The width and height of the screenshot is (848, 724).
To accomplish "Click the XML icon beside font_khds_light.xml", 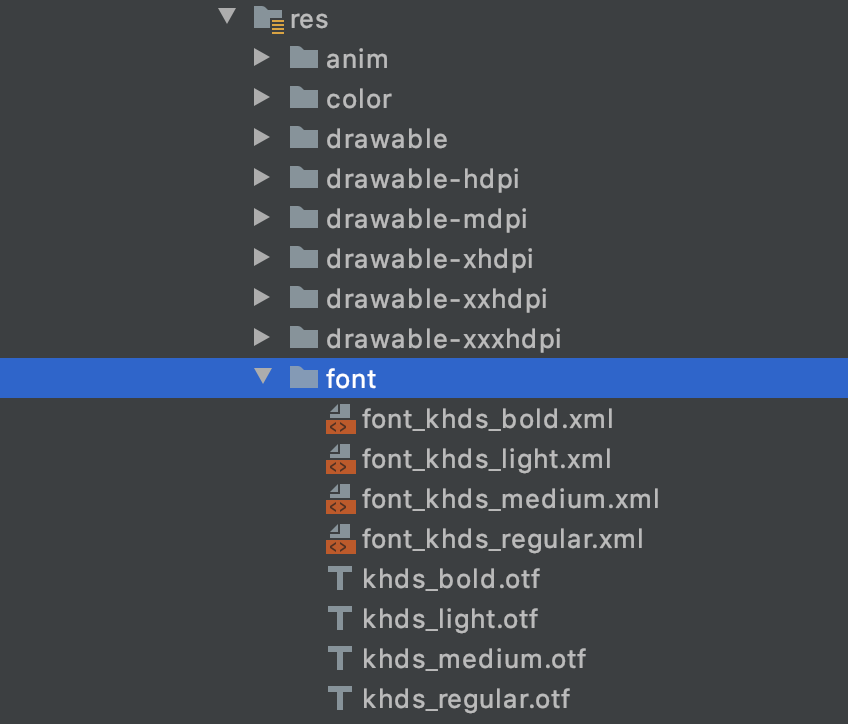I will [341, 459].
